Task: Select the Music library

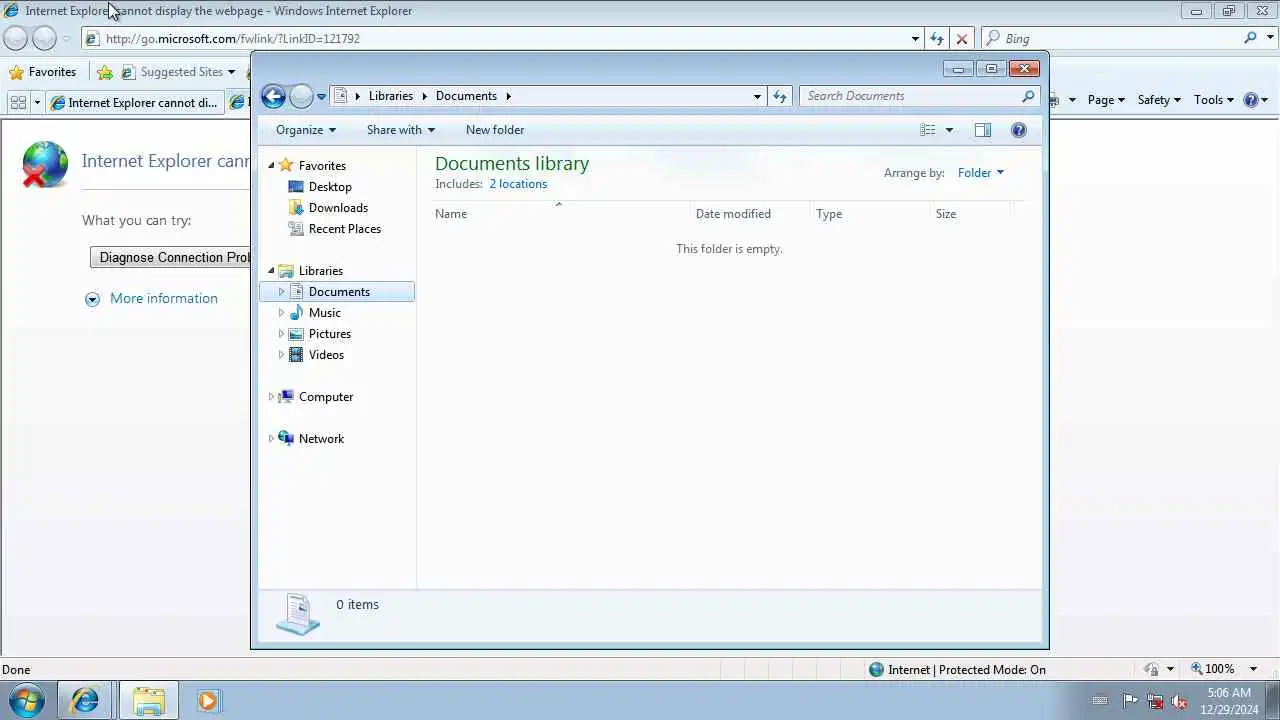Action: click(325, 313)
